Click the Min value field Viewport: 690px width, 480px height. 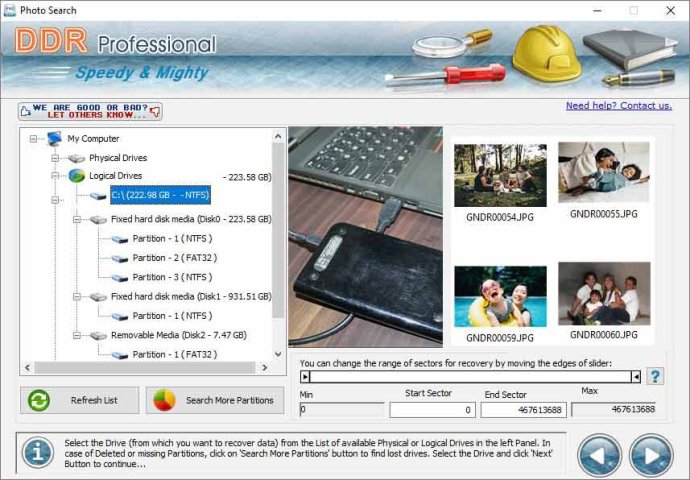(x=341, y=410)
